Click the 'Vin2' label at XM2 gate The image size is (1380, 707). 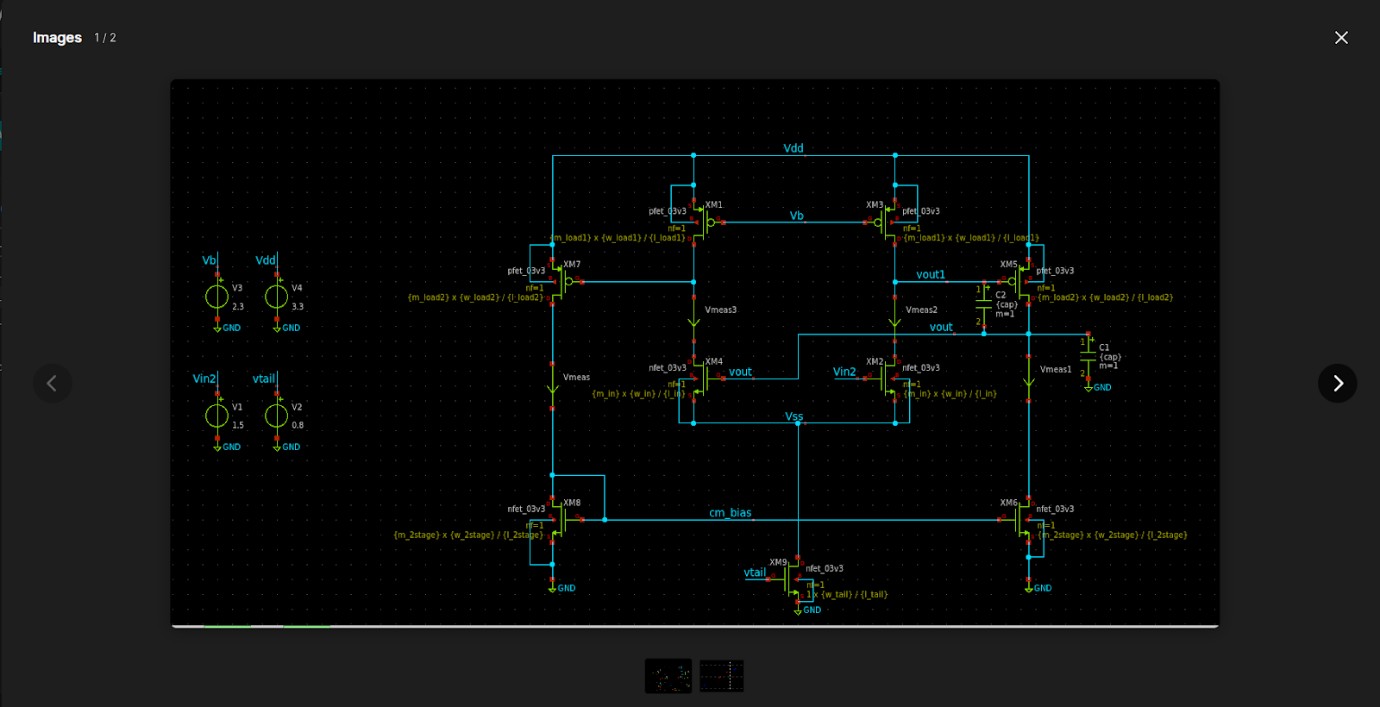pyautogui.click(x=845, y=372)
